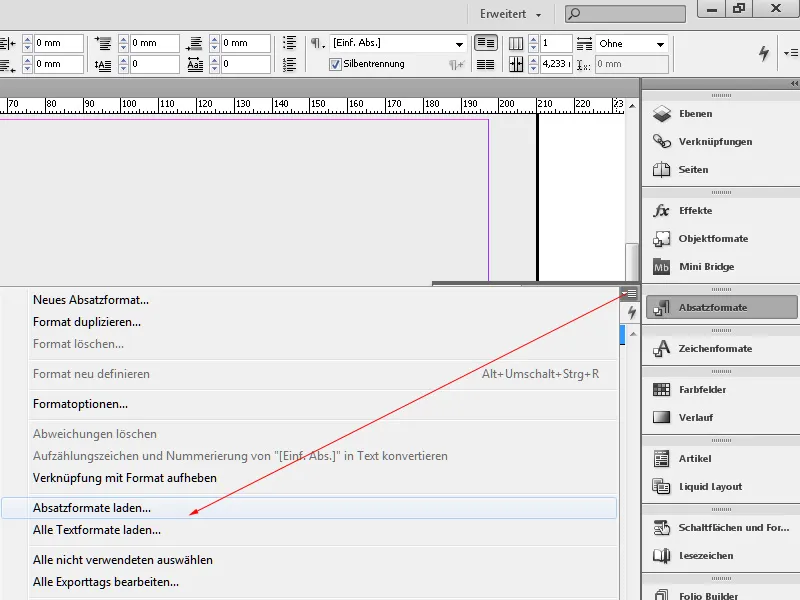Click the drop cap lines field
The width and height of the screenshot is (800, 600).
[154, 64]
